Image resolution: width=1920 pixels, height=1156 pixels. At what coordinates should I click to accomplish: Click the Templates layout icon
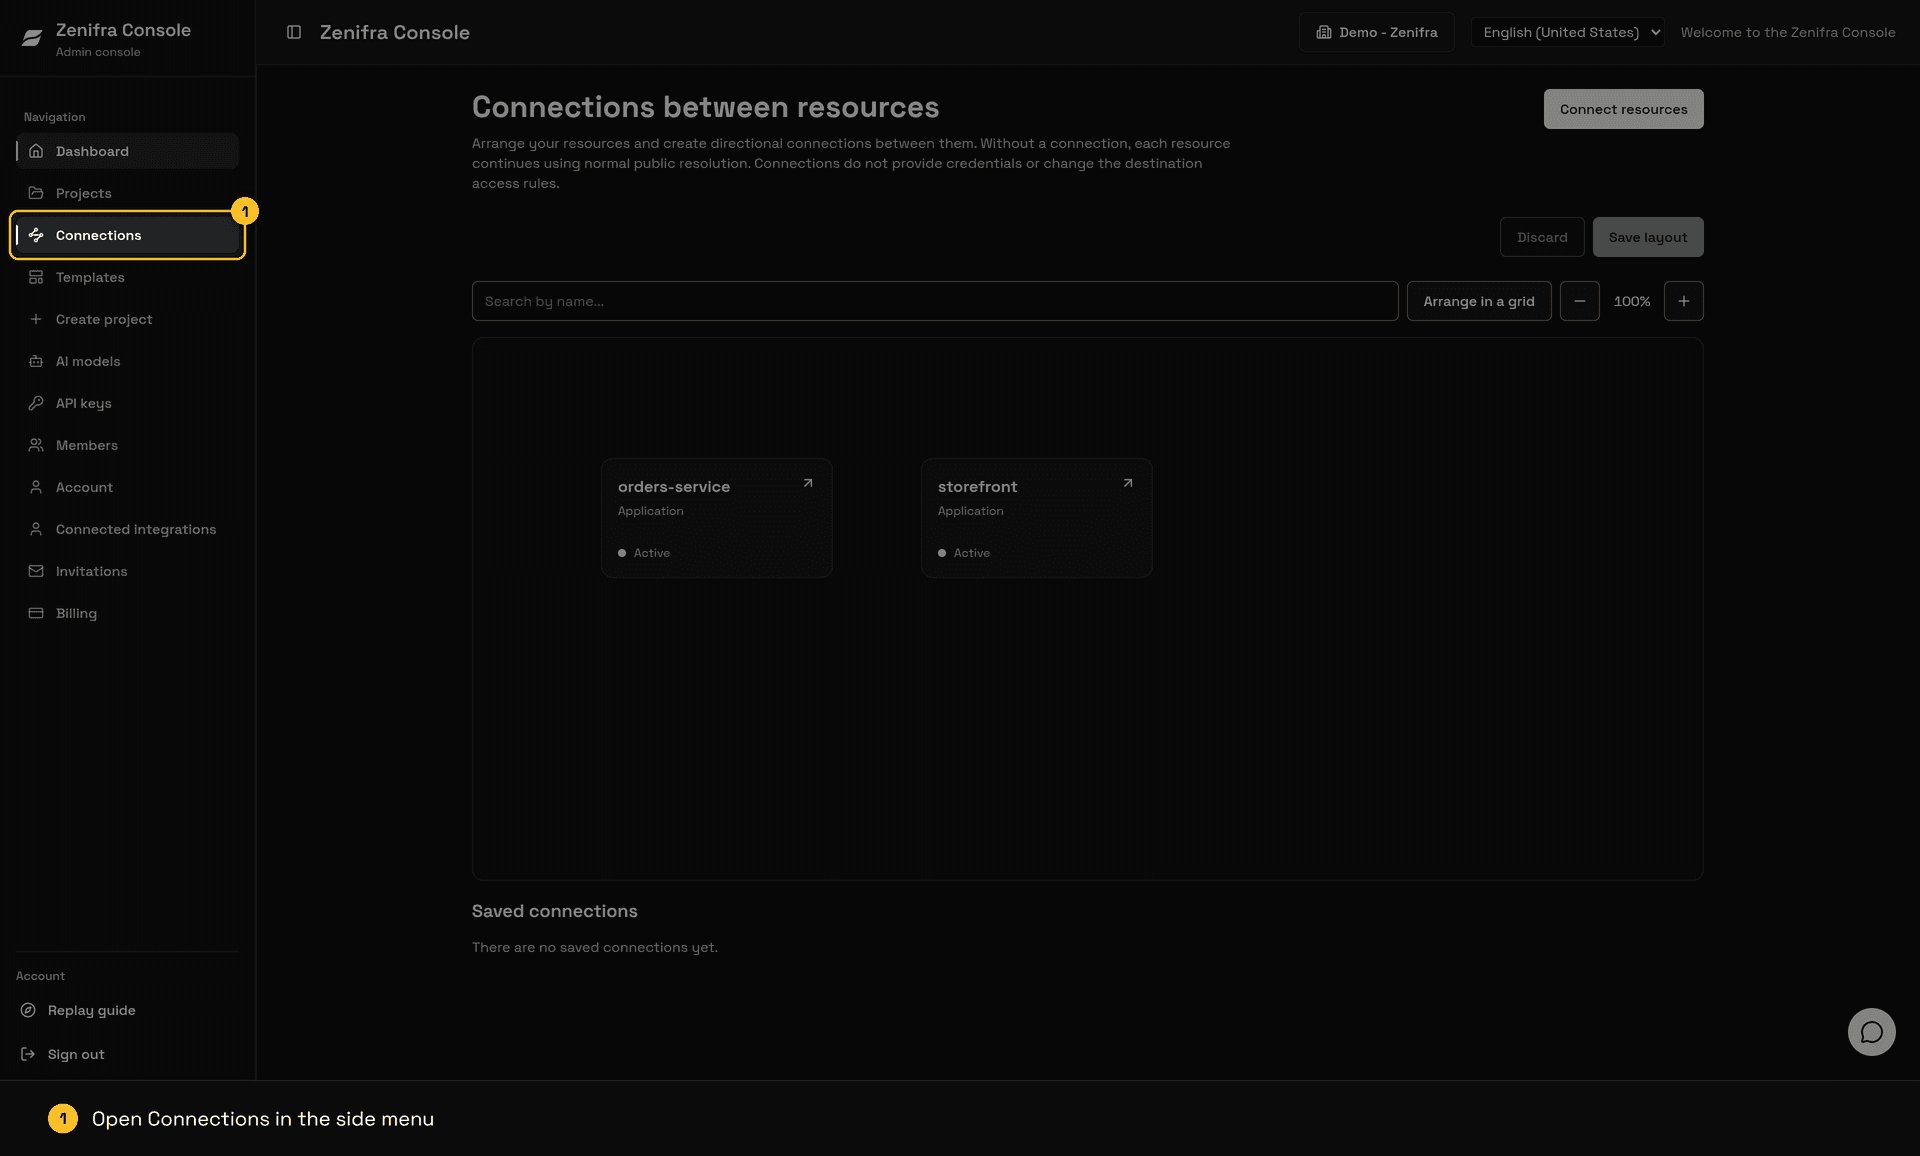point(36,277)
